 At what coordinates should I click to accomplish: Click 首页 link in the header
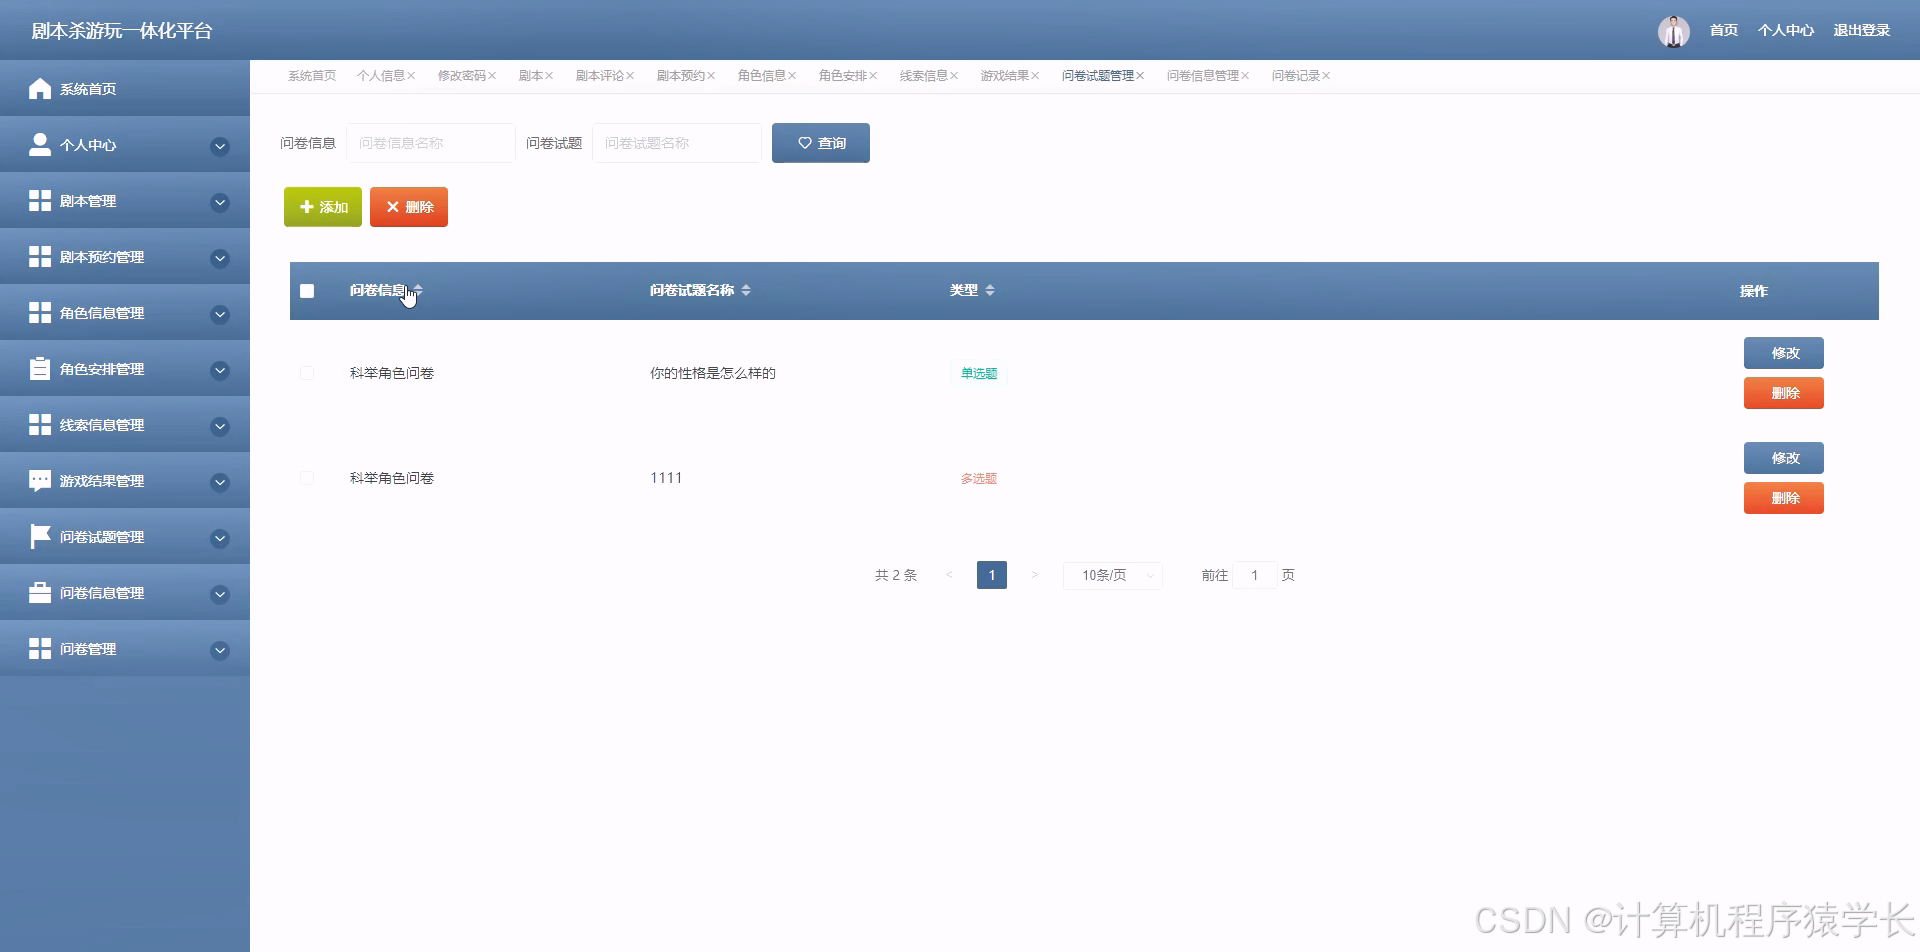1723,31
